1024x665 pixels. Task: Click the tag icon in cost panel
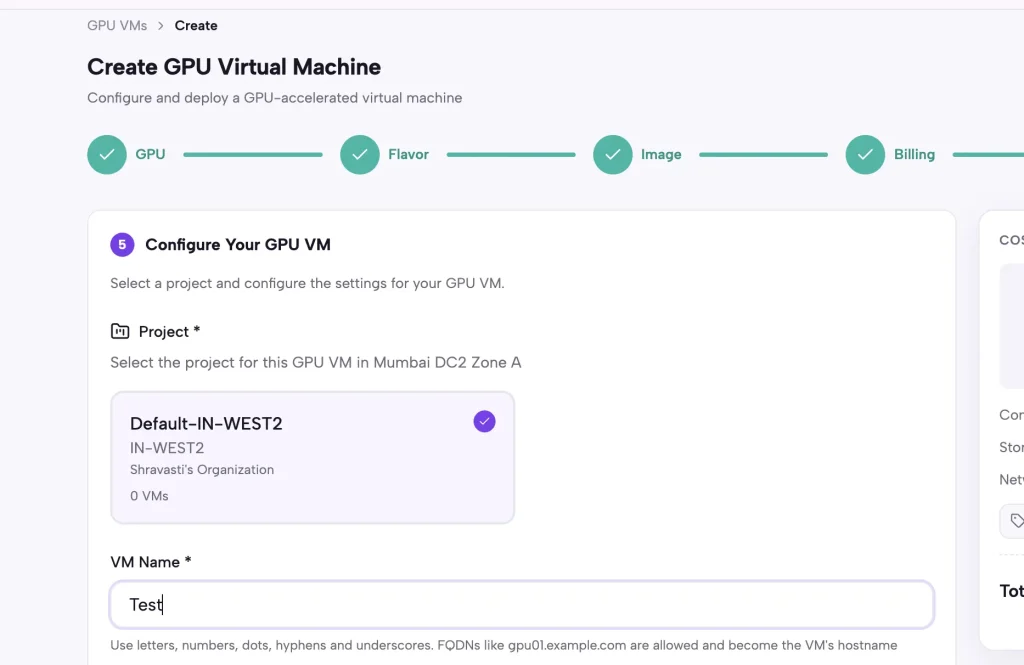(1017, 521)
